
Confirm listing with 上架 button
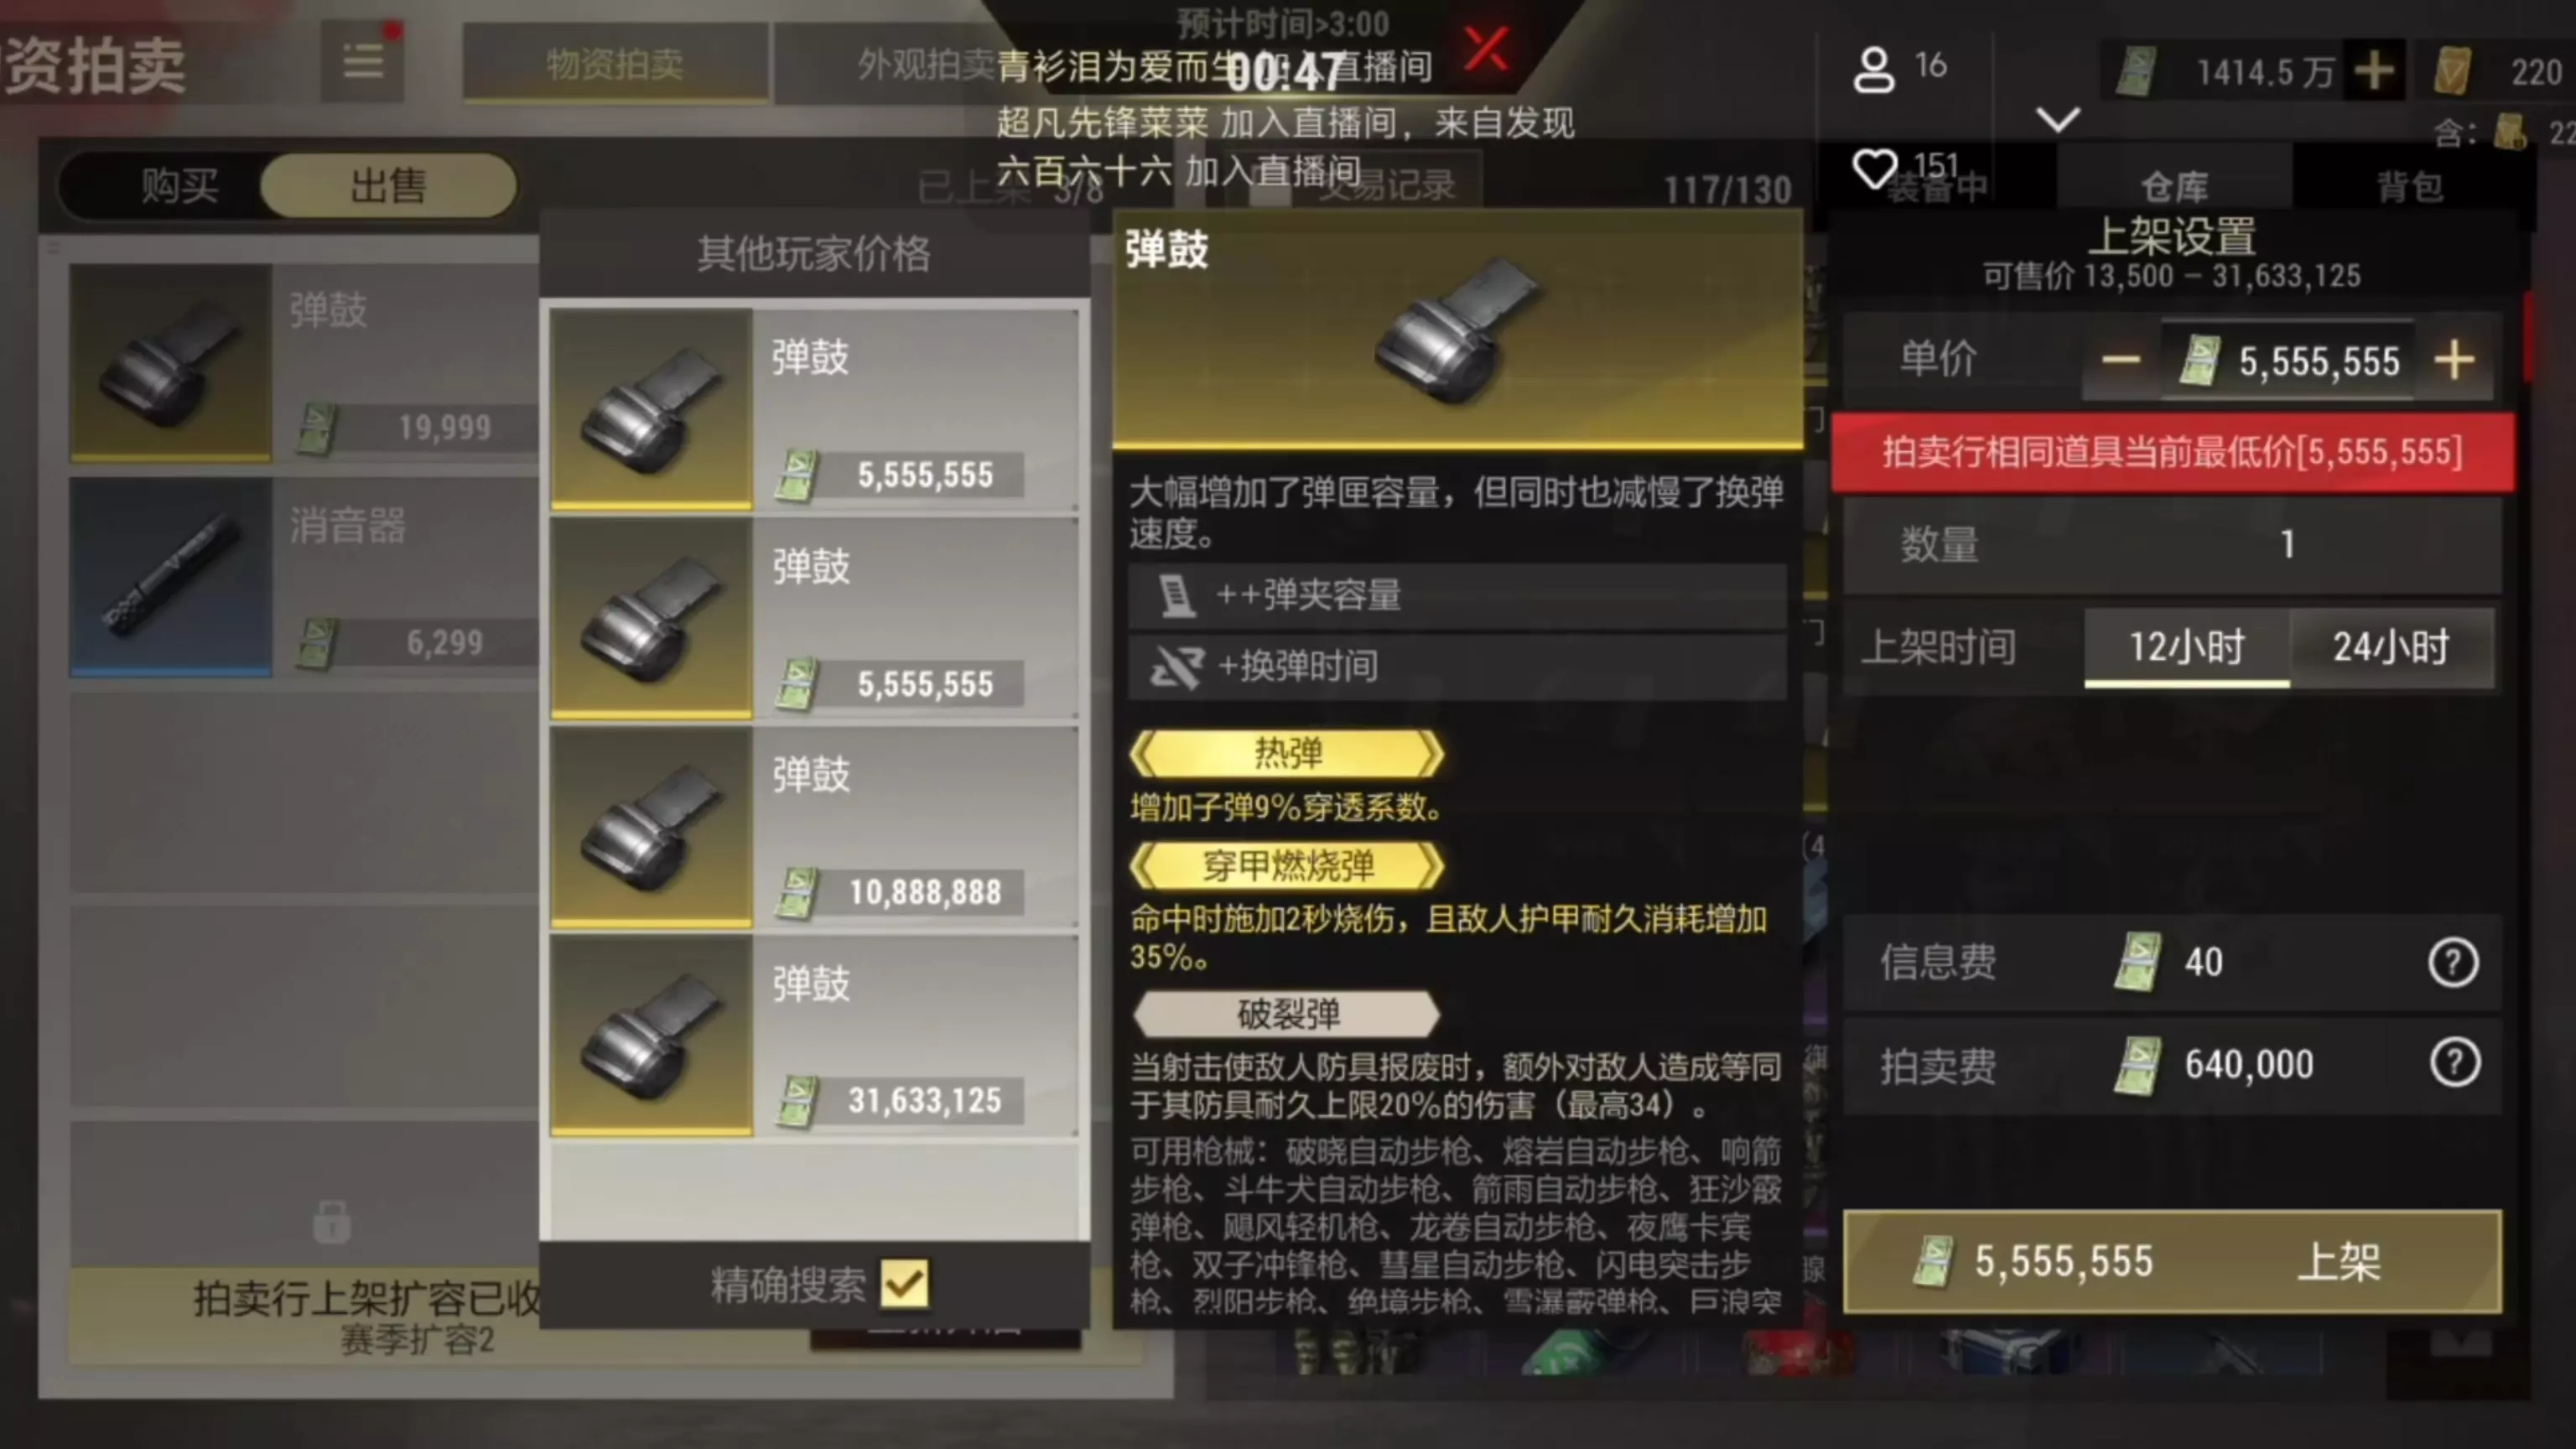click(2172, 1261)
